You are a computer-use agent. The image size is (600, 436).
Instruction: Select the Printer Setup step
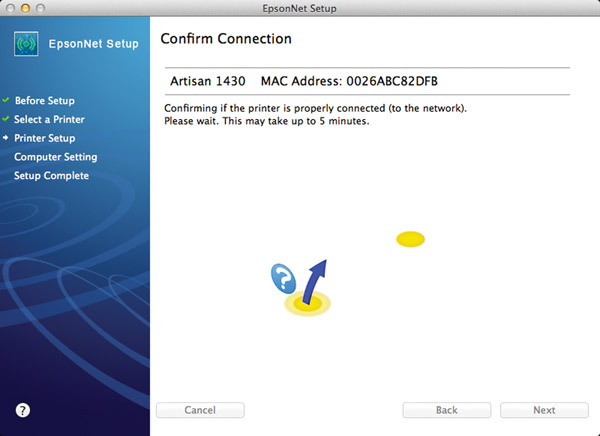point(45,138)
